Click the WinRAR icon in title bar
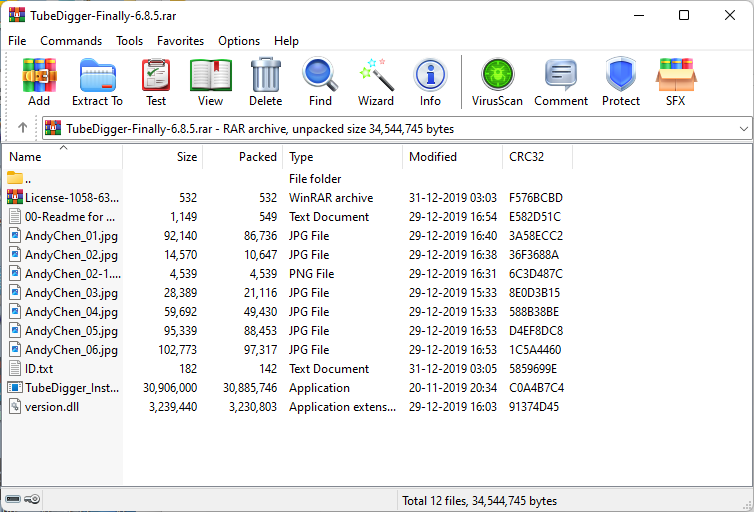754x512 pixels. pos(17,15)
